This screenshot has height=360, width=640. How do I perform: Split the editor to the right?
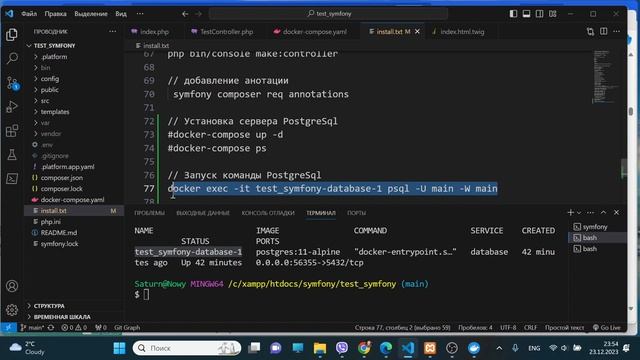point(603,31)
